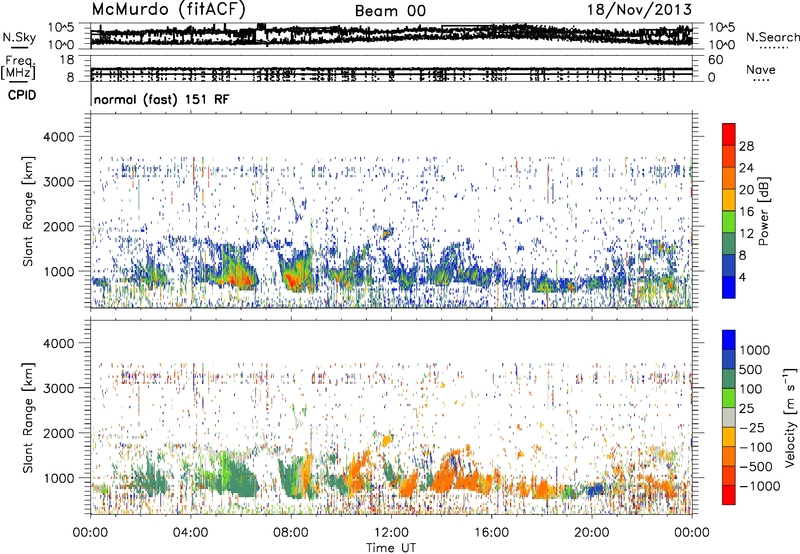The width and height of the screenshot is (800, 554).
Task: Click the 16 label on Power colorbar
Action: (x=746, y=212)
